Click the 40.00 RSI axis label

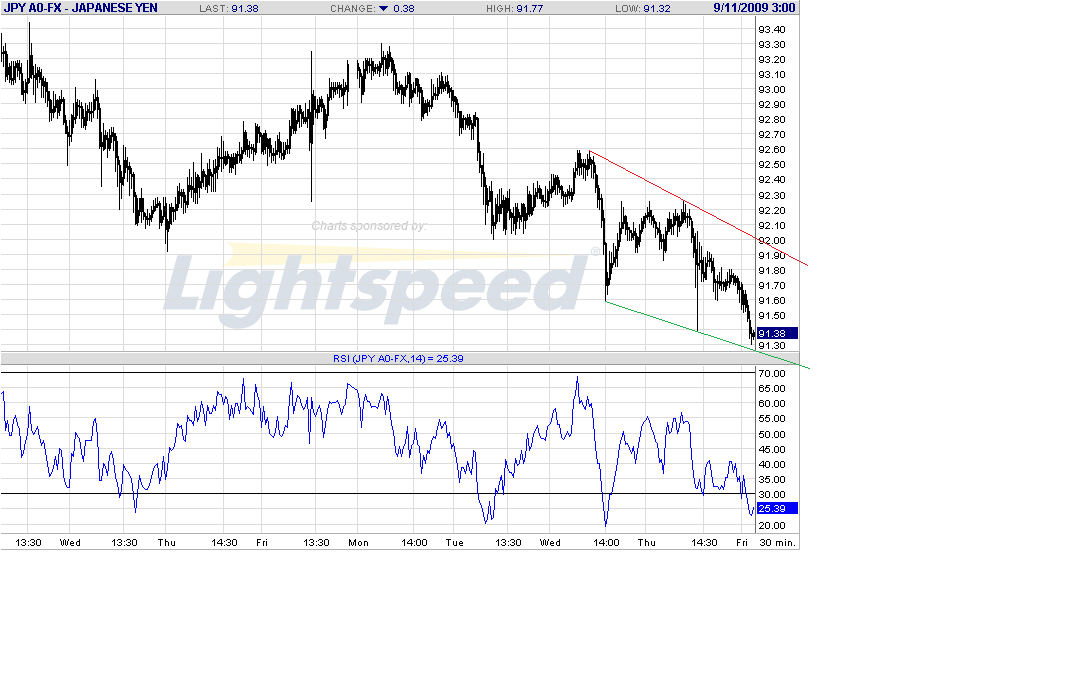click(x=772, y=464)
